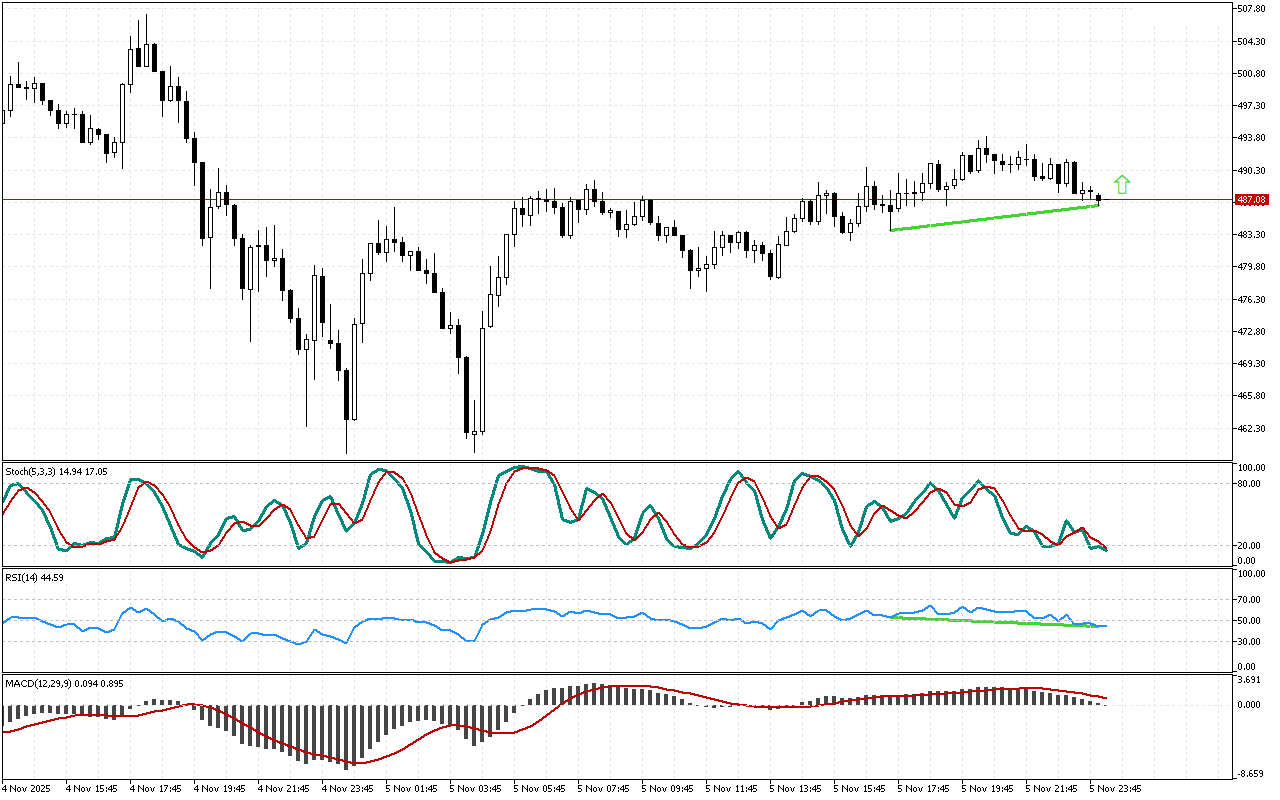Viewport: 1280px width, 800px height.
Task: Select the green trendline in the RSI panel
Action: [995, 622]
